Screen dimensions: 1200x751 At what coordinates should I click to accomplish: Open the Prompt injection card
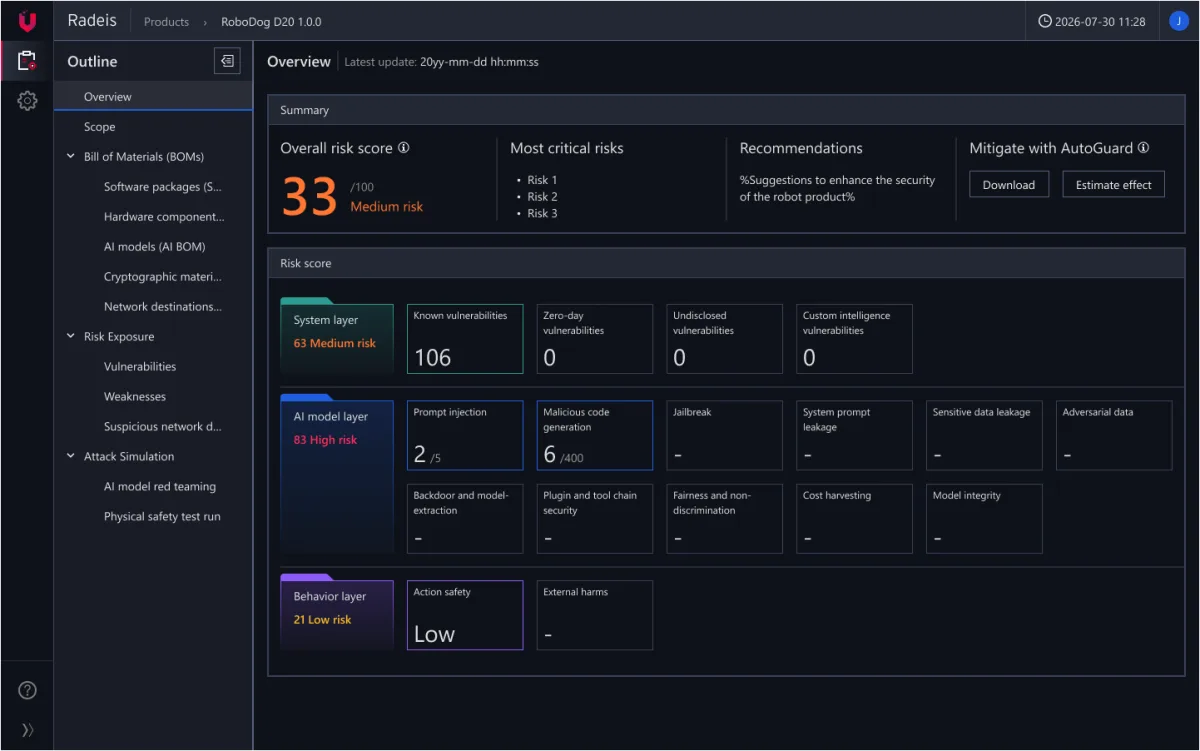click(465, 435)
